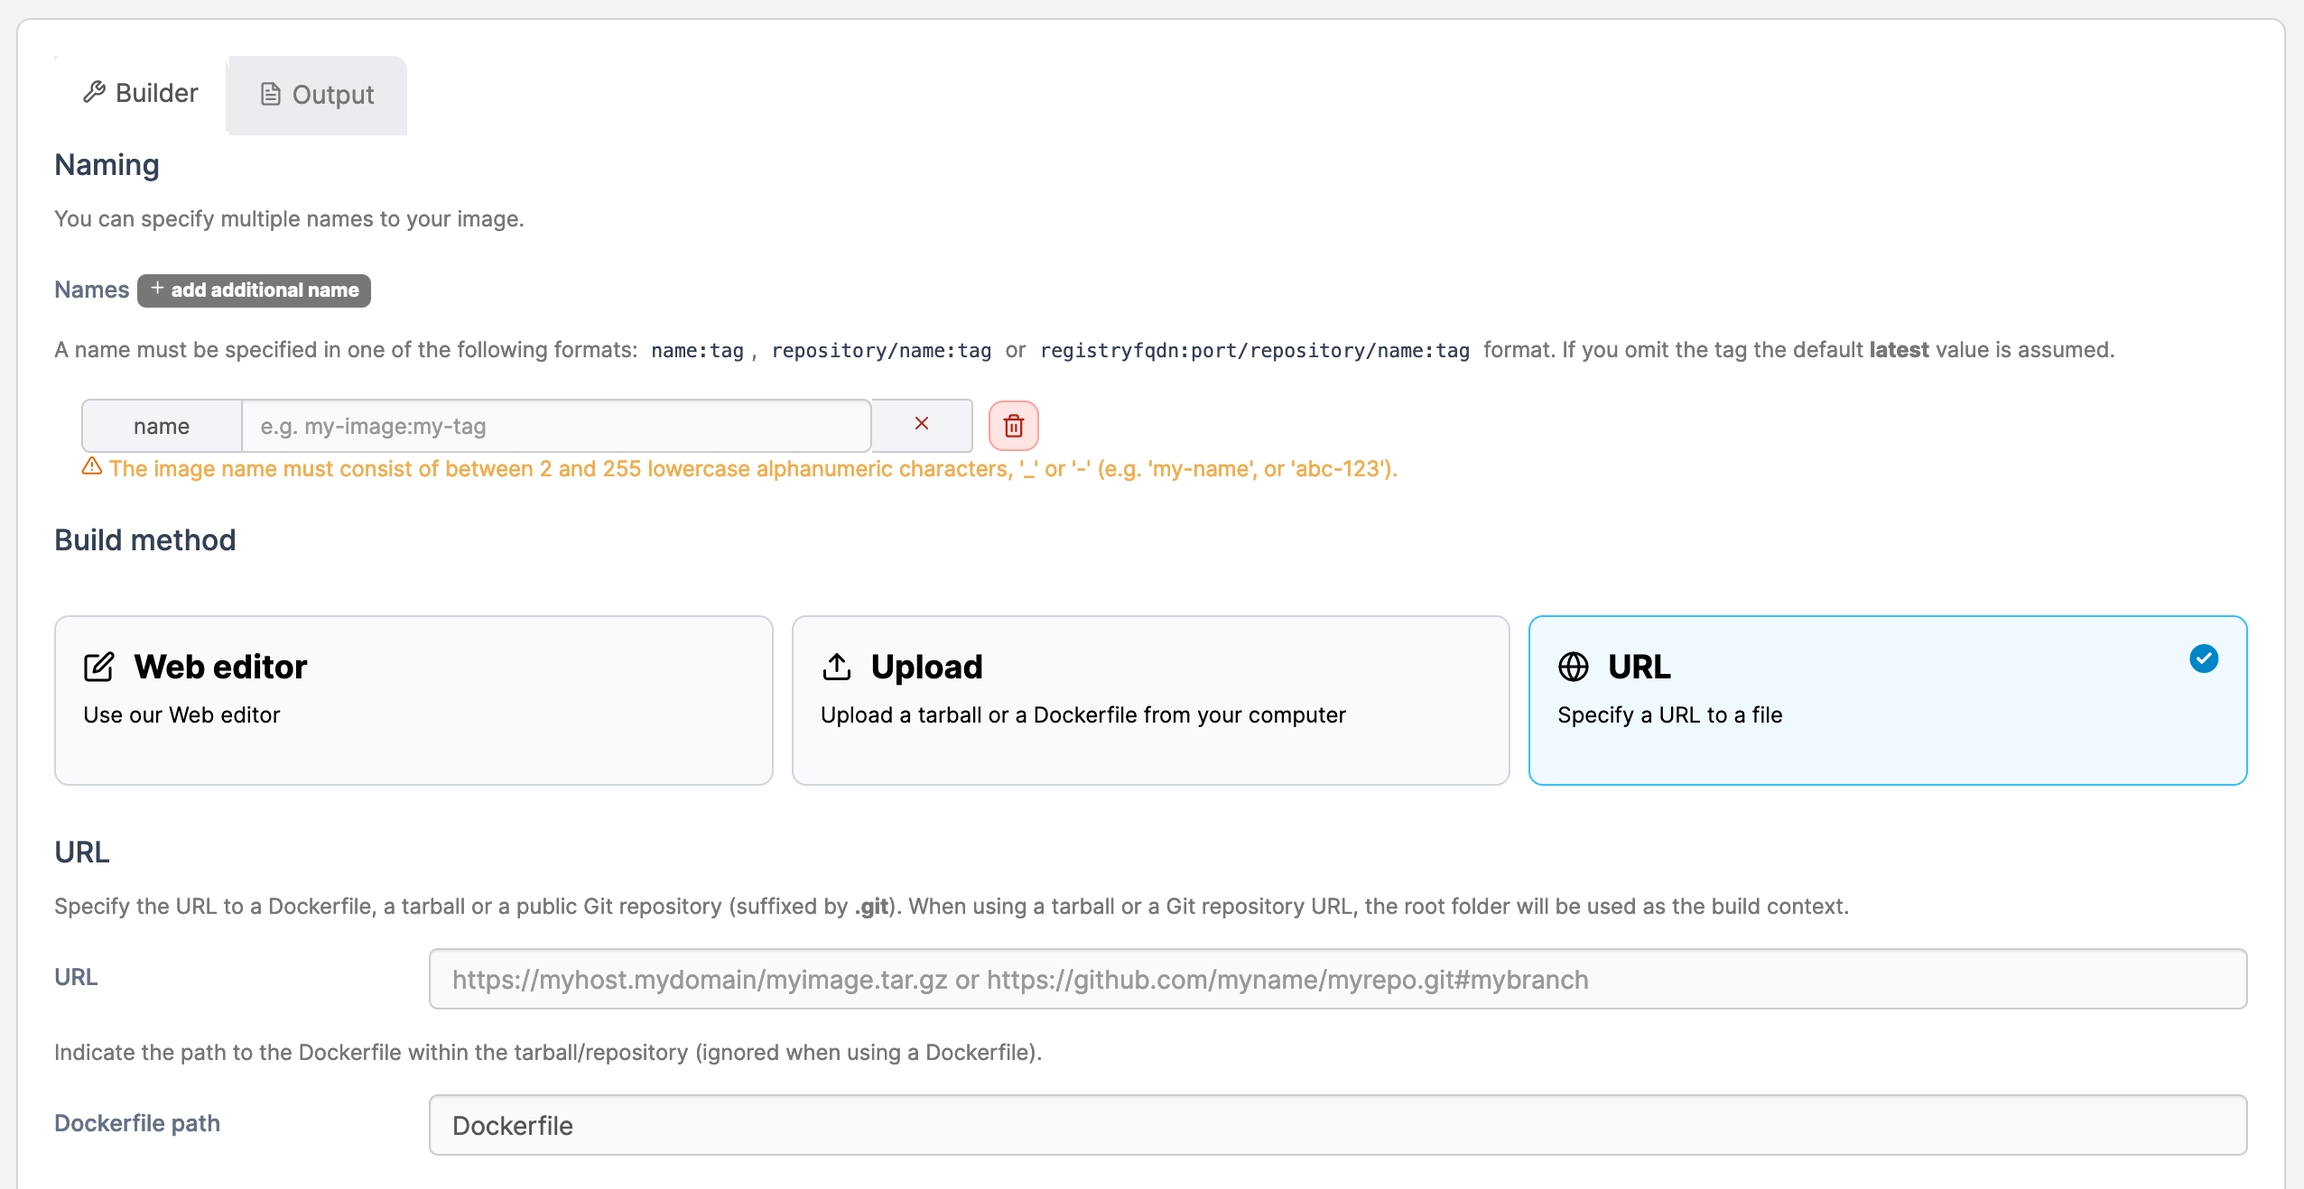The image size is (2304, 1189).
Task: Select the Web editor build method
Action: [x=413, y=700]
